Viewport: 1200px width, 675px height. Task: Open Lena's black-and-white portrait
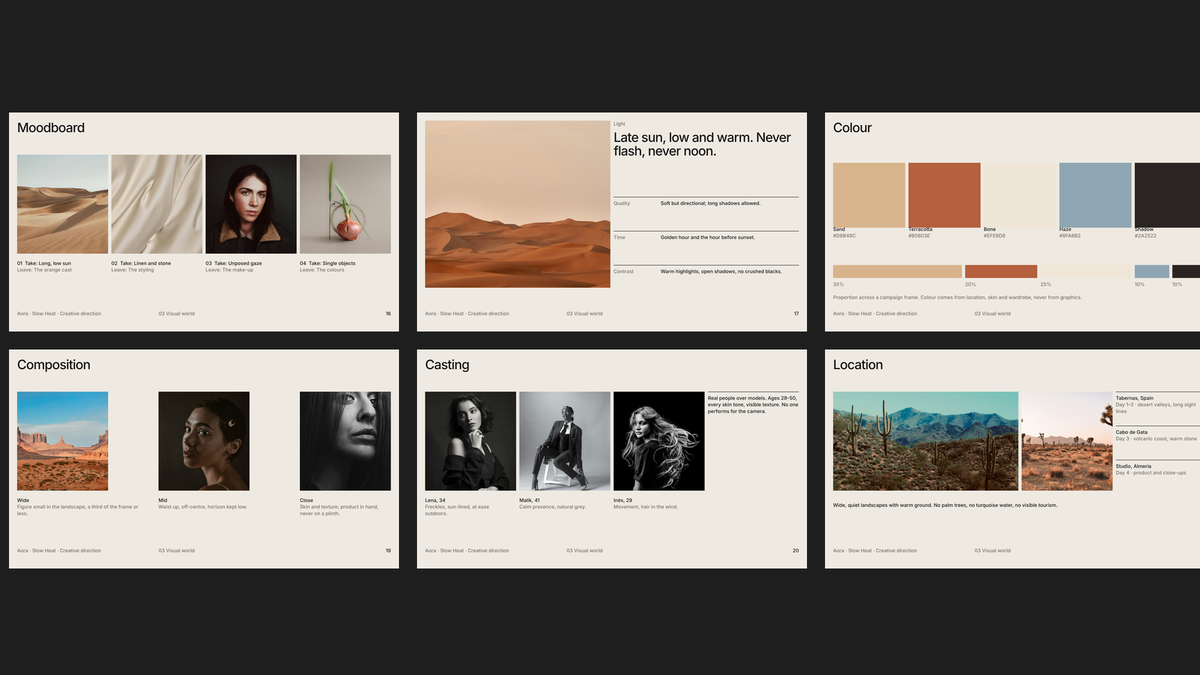tap(470, 441)
